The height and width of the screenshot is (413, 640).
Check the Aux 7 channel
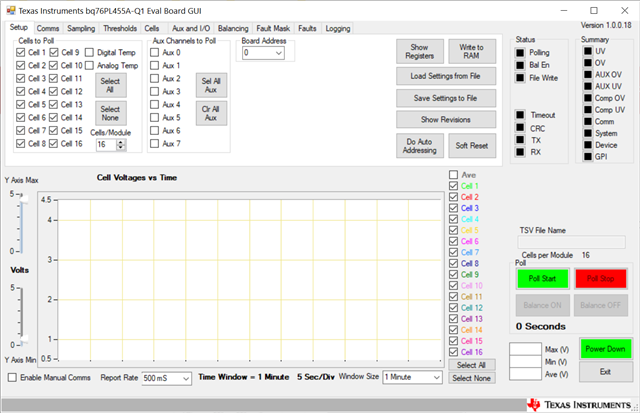[154, 143]
